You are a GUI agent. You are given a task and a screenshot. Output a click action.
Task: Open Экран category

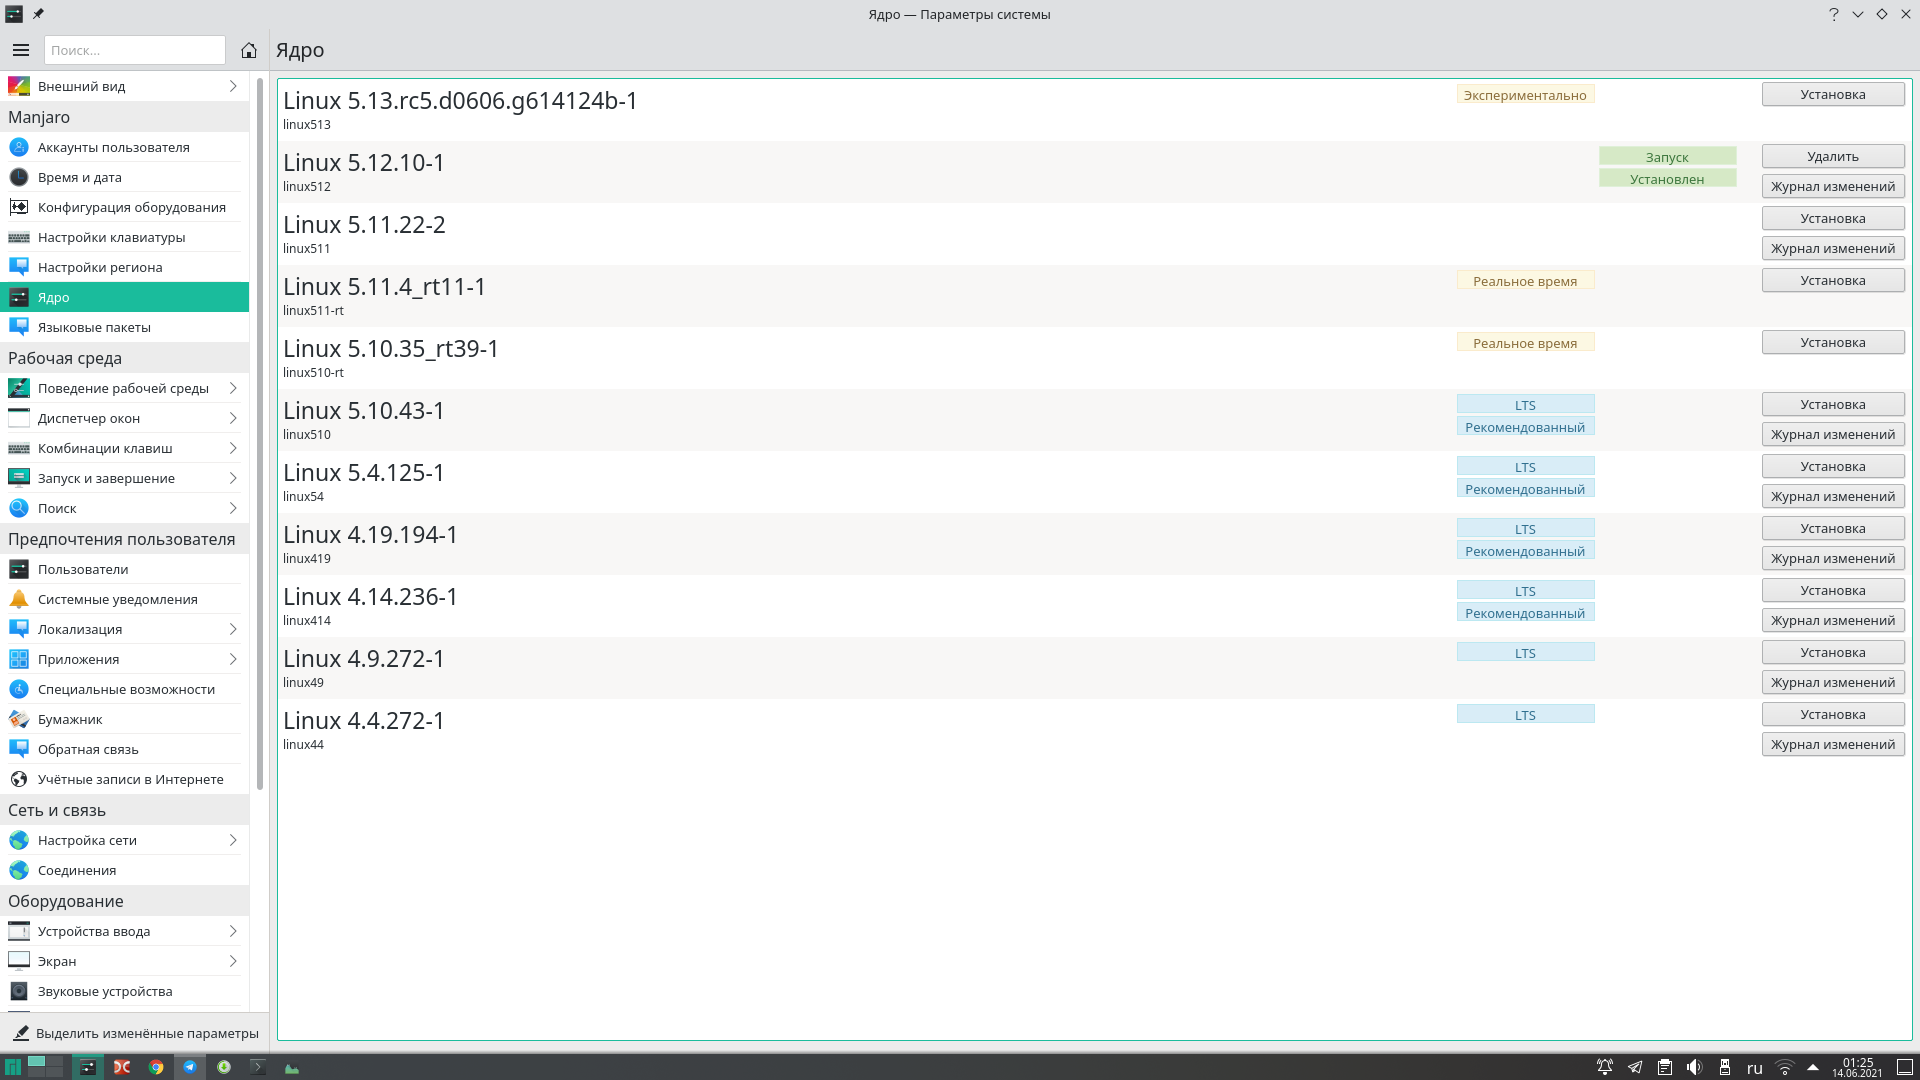124,961
